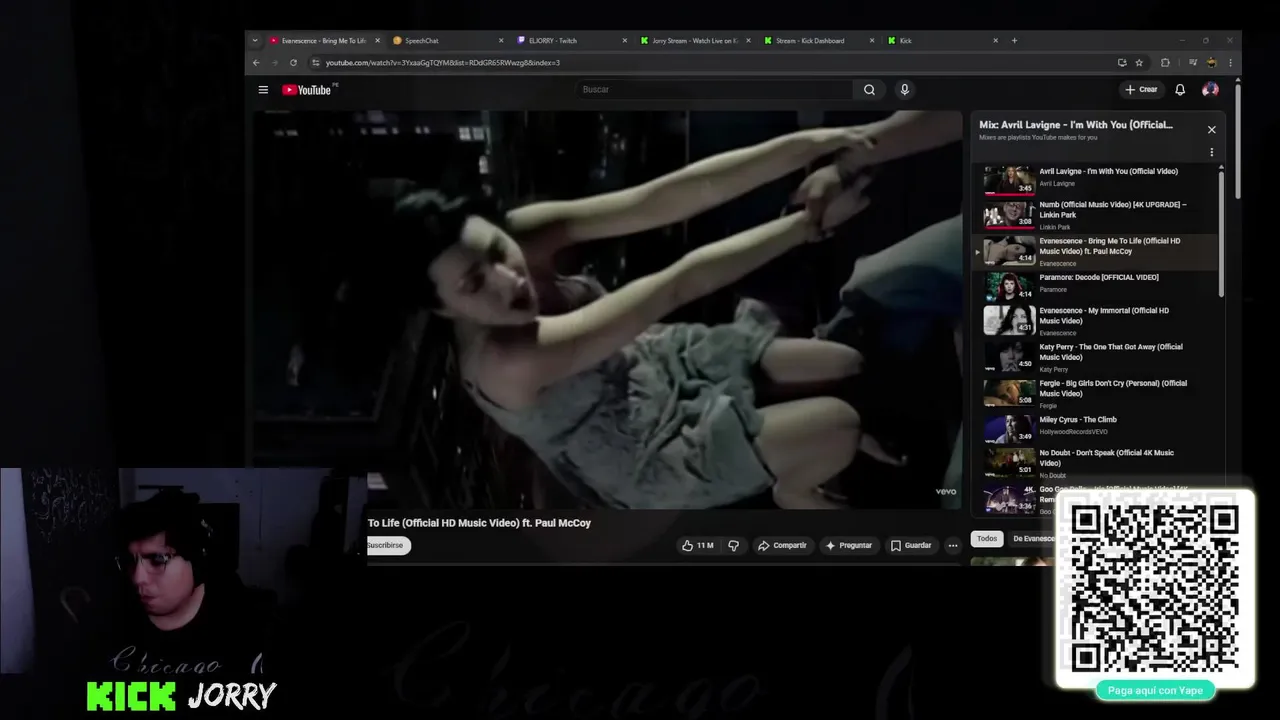Click the playlist panel scrollbar
1280x720 pixels.
[x=1221, y=232]
